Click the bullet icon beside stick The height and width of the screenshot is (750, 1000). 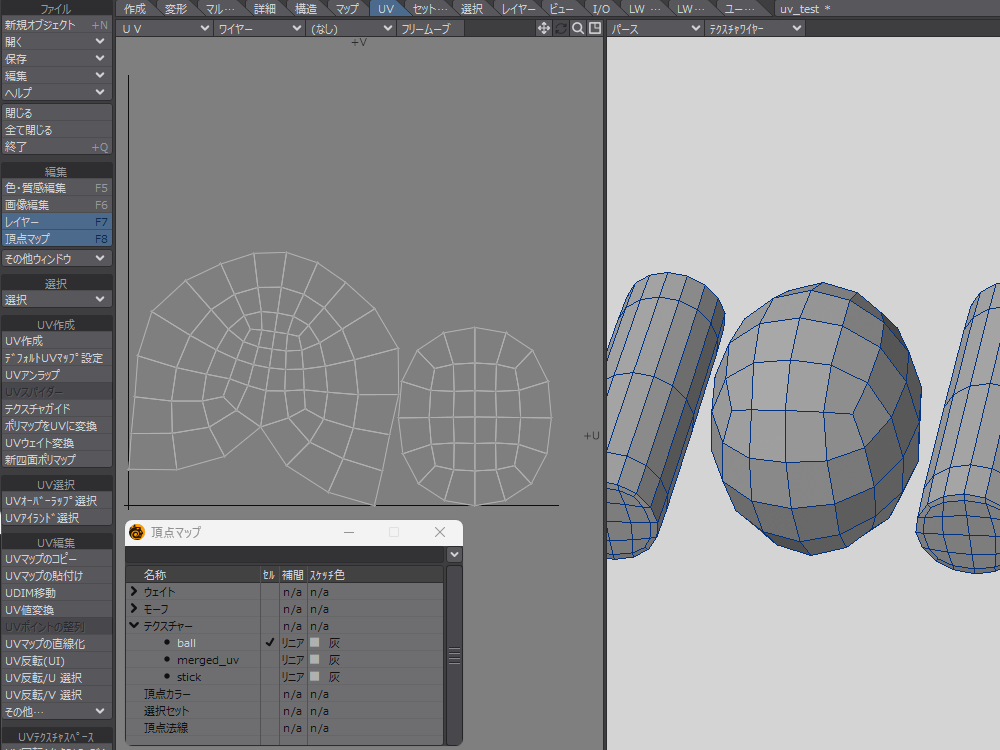coord(167,677)
